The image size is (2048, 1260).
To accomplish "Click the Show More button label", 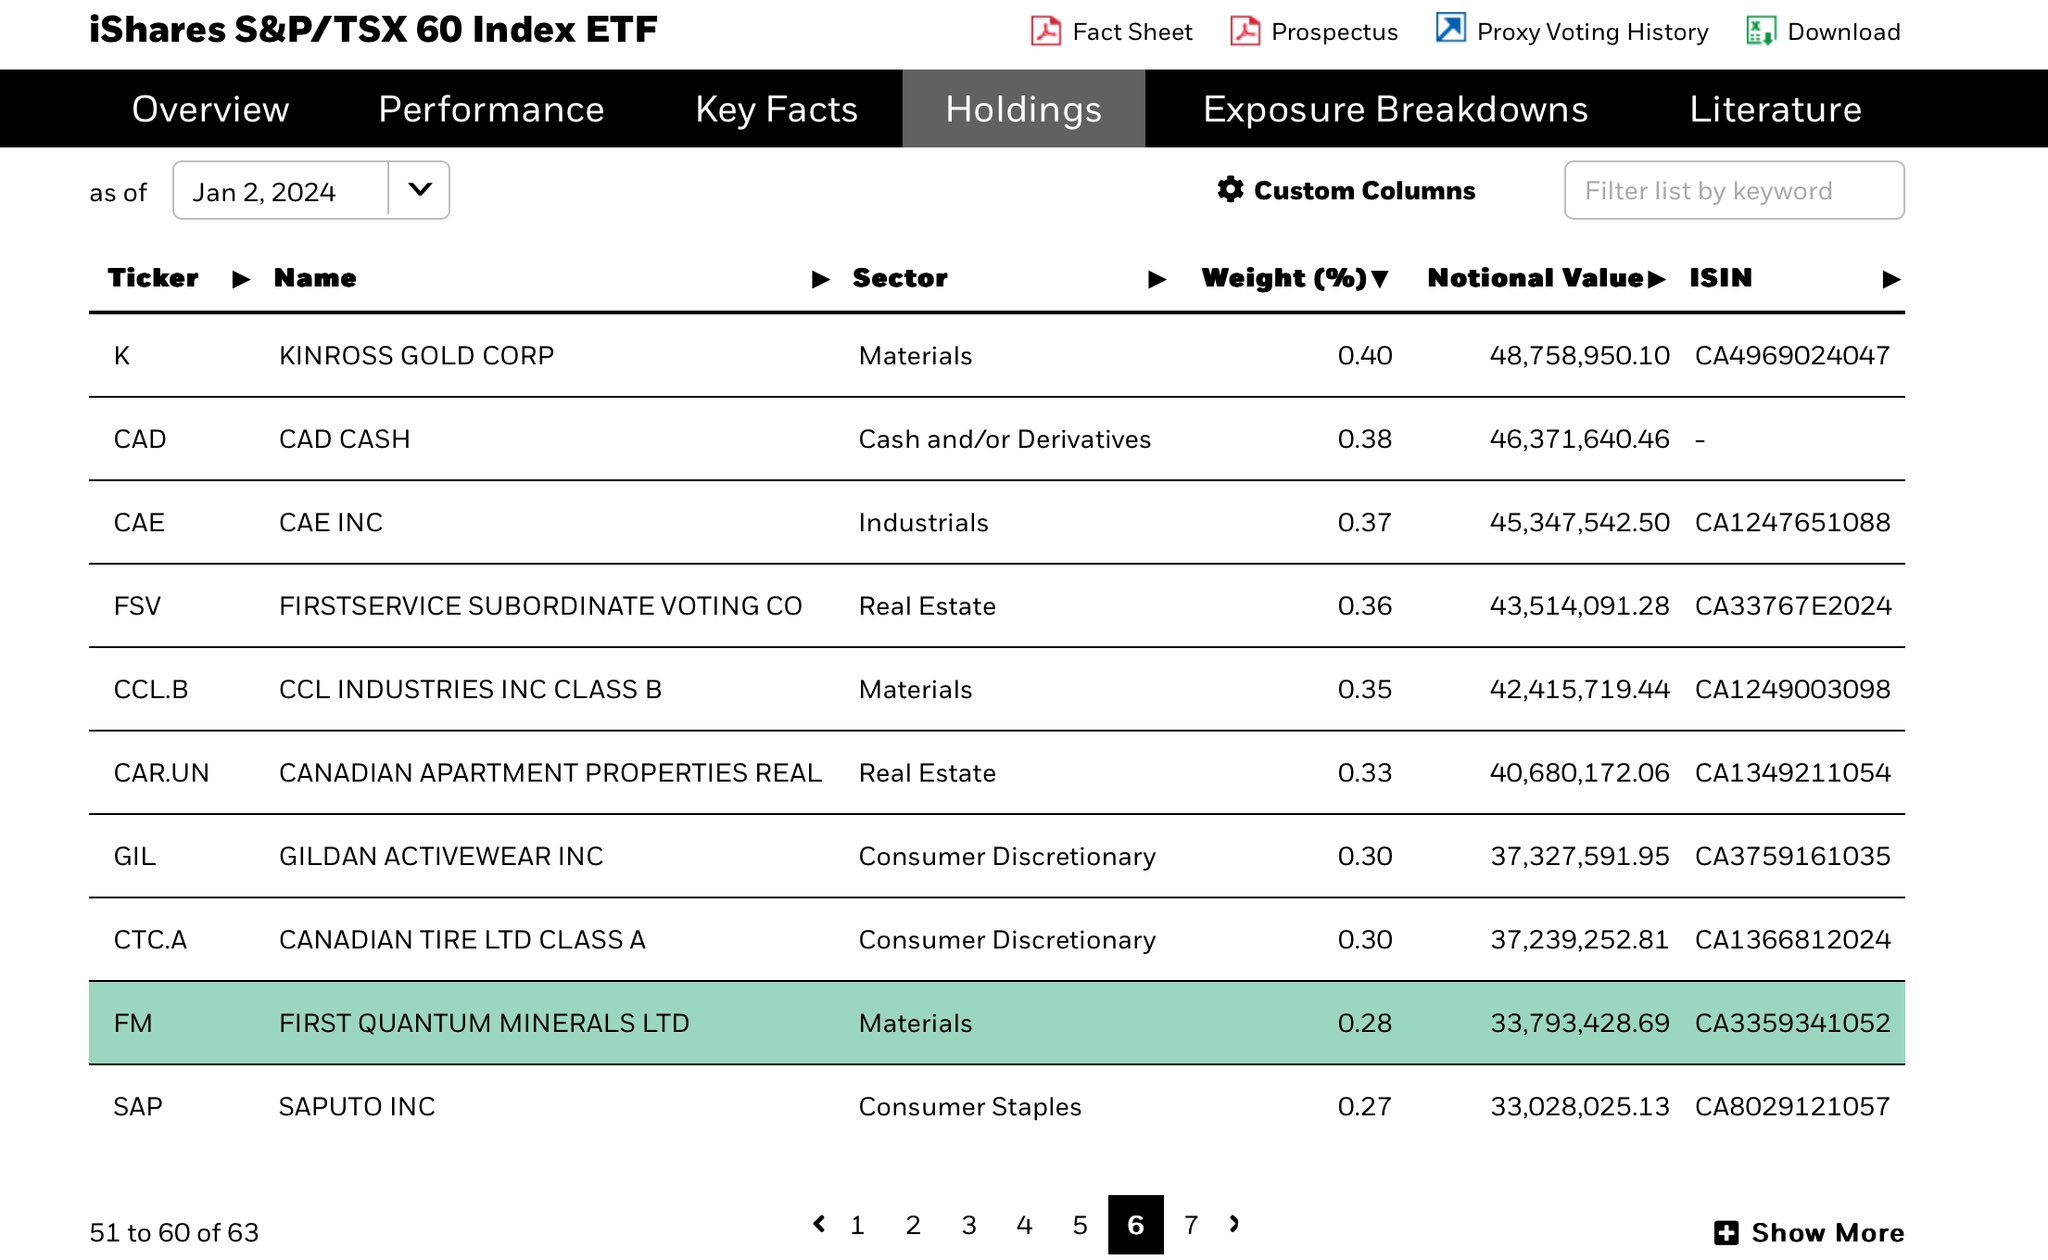I will (x=1827, y=1233).
